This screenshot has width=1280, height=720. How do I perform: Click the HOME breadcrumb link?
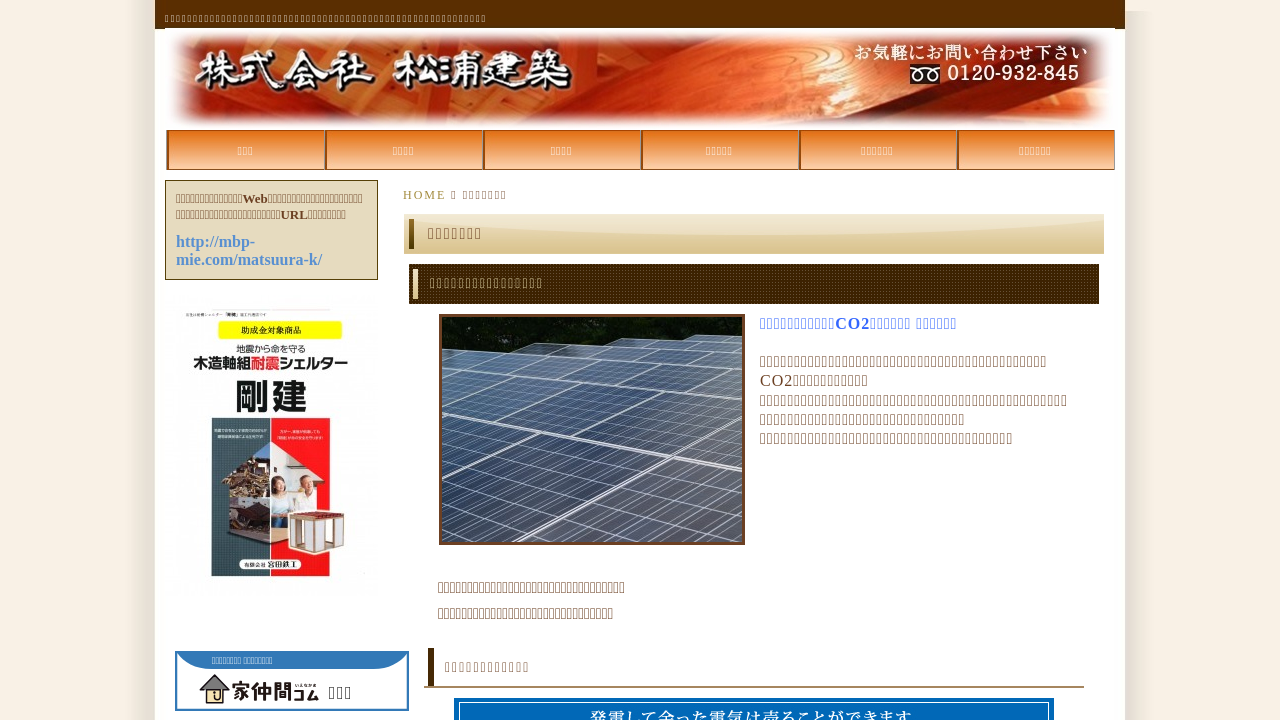coord(424,195)
